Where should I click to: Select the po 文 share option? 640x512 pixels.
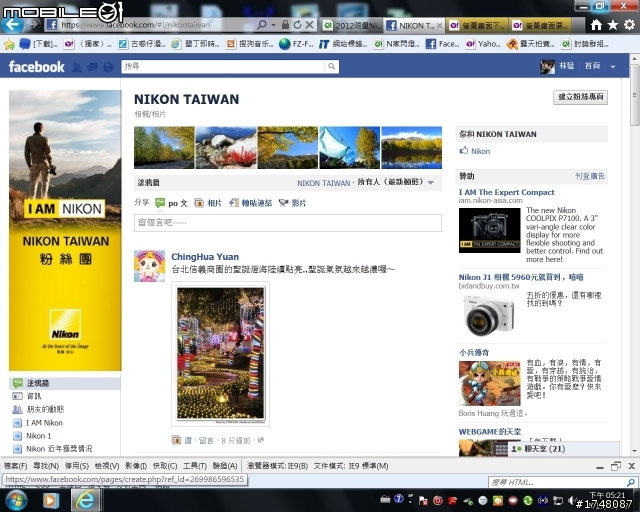(171, 203)
